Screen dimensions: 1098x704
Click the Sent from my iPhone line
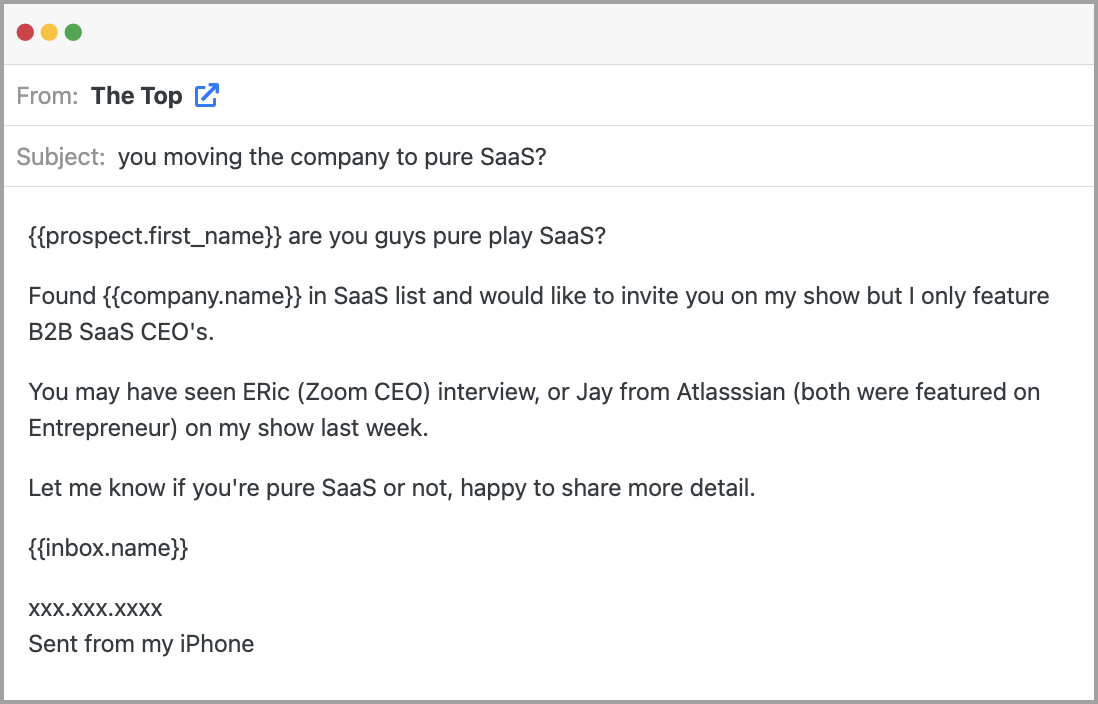(x=141, y=643)
